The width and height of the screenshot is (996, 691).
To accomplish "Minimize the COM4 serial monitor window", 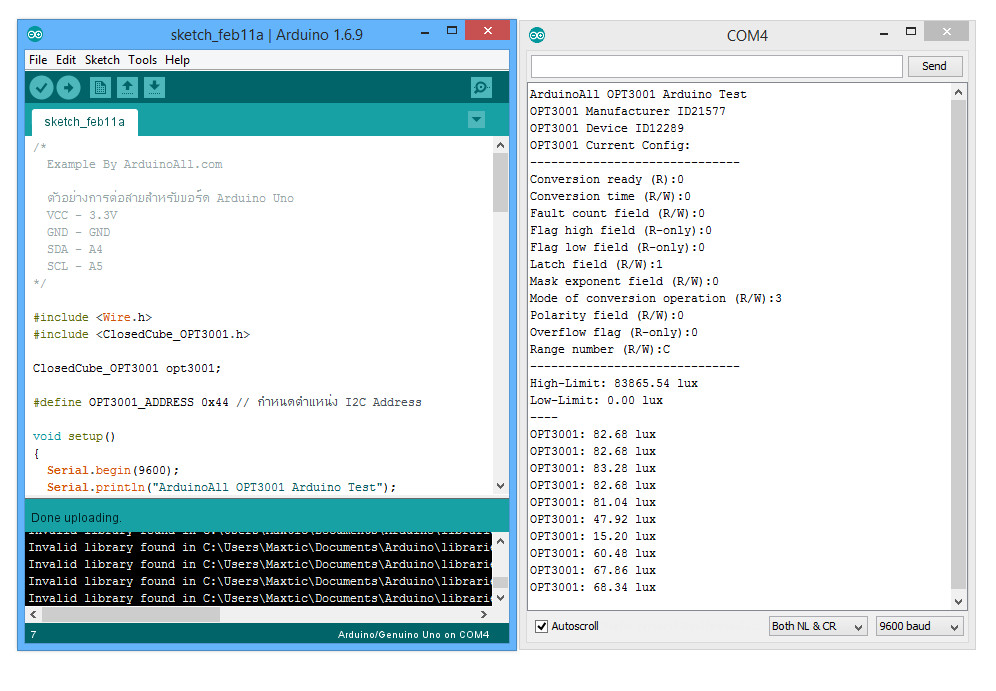I will tap(884, 33).
